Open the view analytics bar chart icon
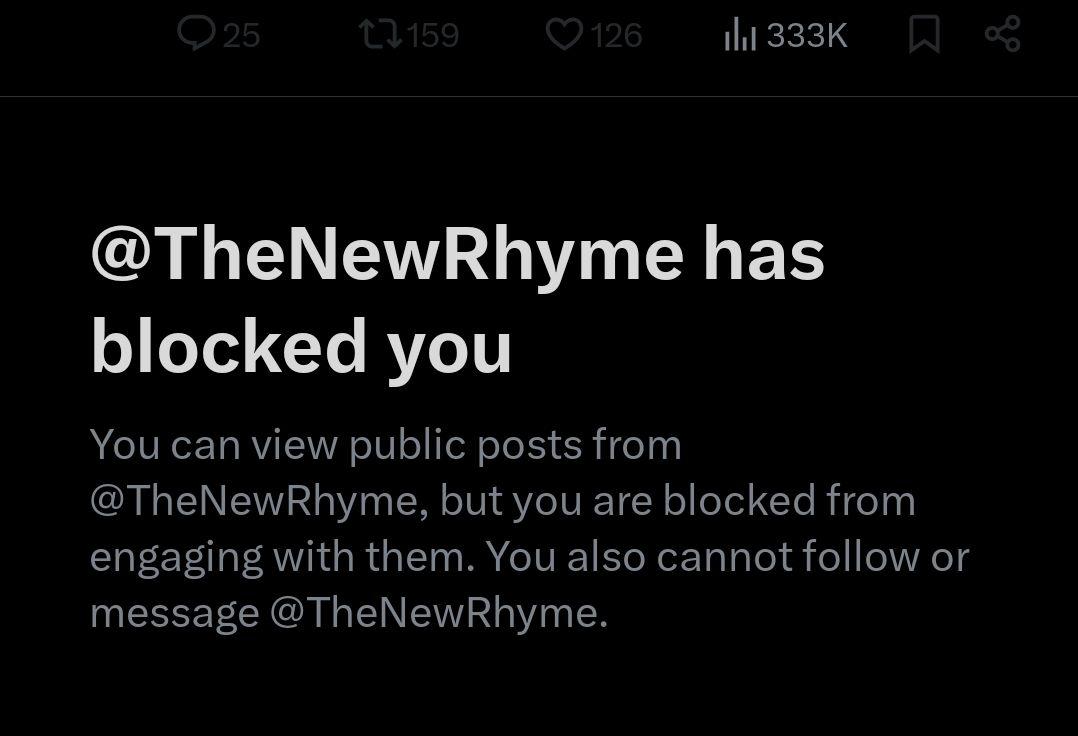 coord(739,36)
